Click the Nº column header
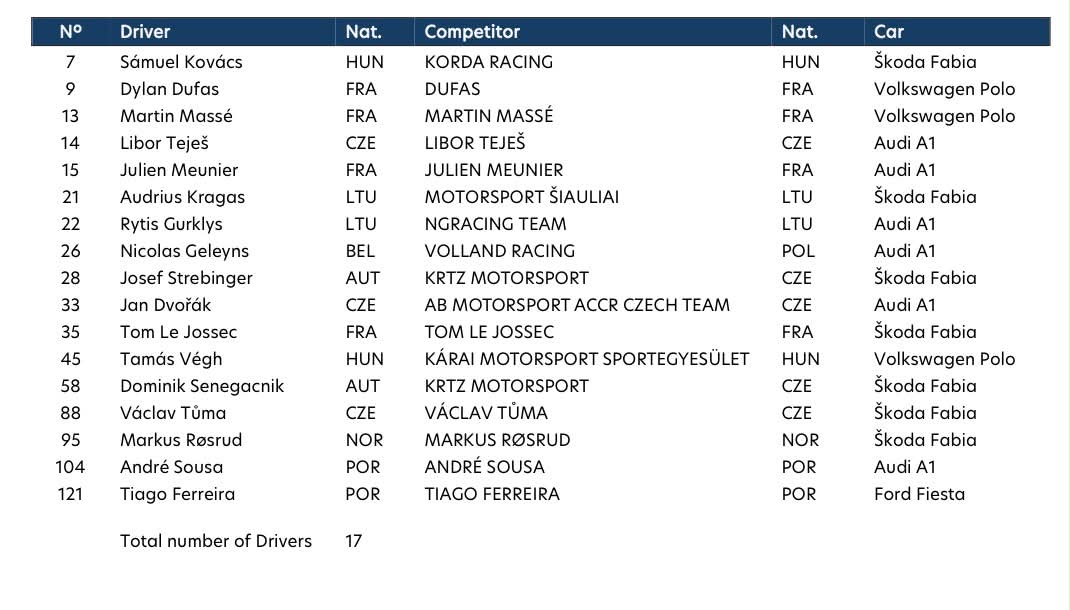Viewport: 1070px width, 610px height. pos(70,32)
